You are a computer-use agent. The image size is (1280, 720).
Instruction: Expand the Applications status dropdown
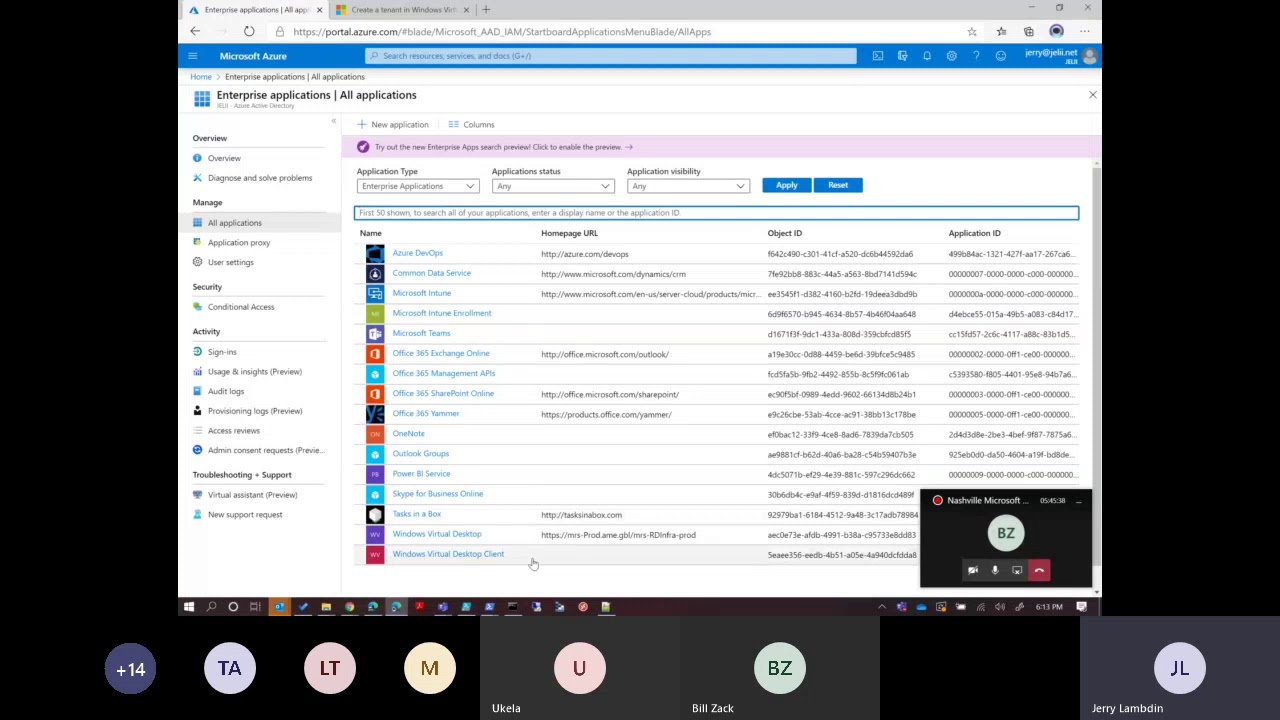(x=552, y=186)
